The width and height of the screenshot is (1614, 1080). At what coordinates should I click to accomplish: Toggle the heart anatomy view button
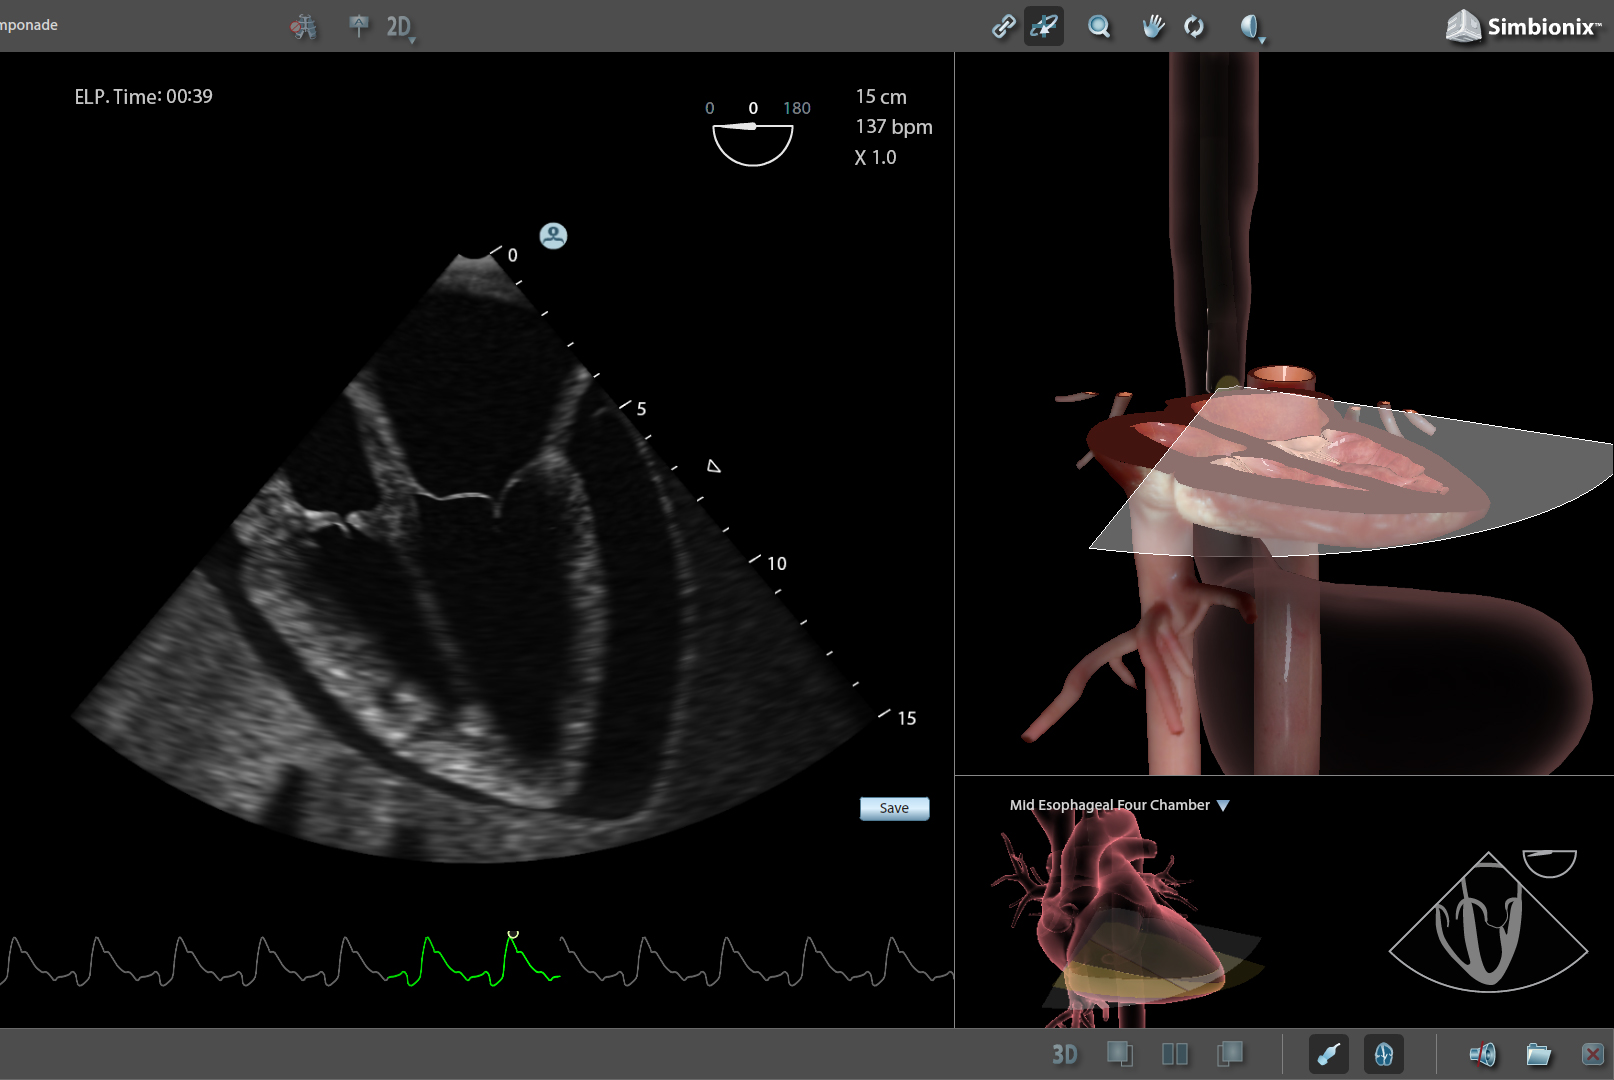tap(1385, 1053)
